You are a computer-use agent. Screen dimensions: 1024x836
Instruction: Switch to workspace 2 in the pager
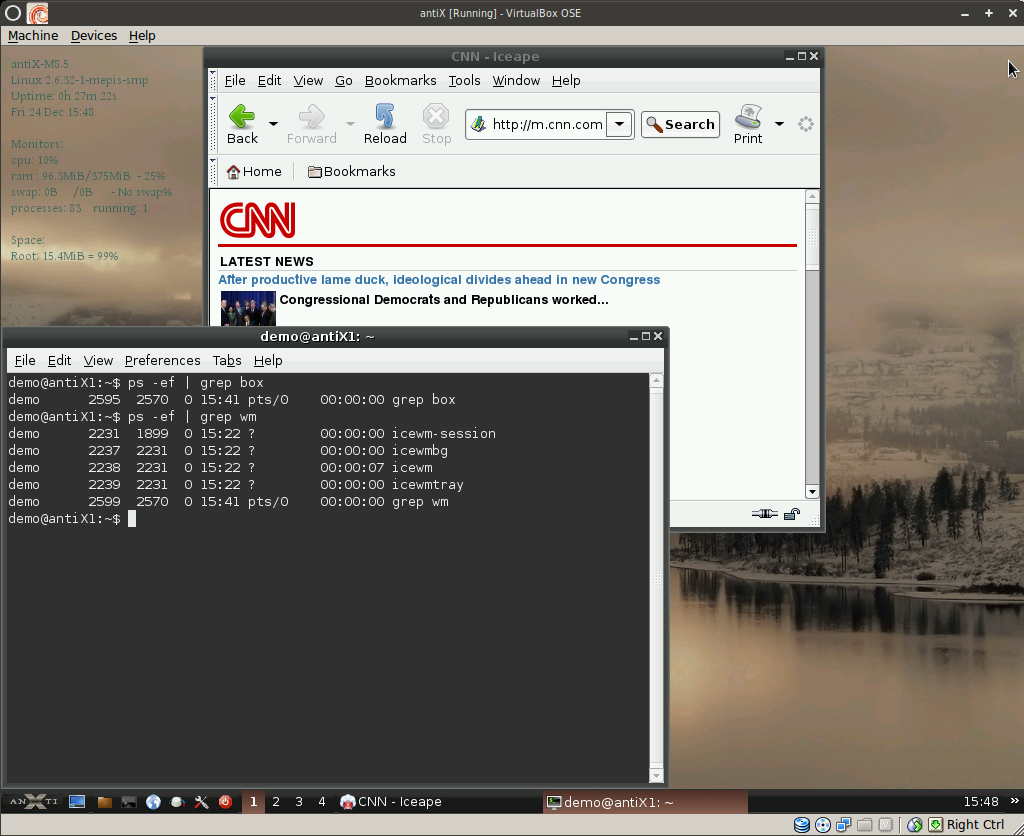(277, 801)
